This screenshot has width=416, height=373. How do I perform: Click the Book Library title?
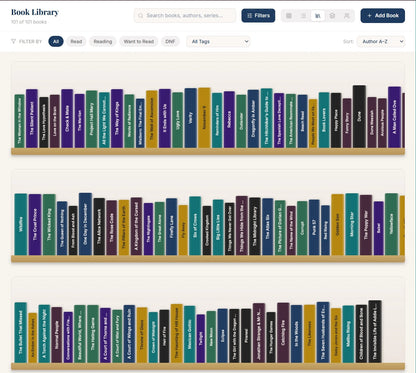coord(35,12)
